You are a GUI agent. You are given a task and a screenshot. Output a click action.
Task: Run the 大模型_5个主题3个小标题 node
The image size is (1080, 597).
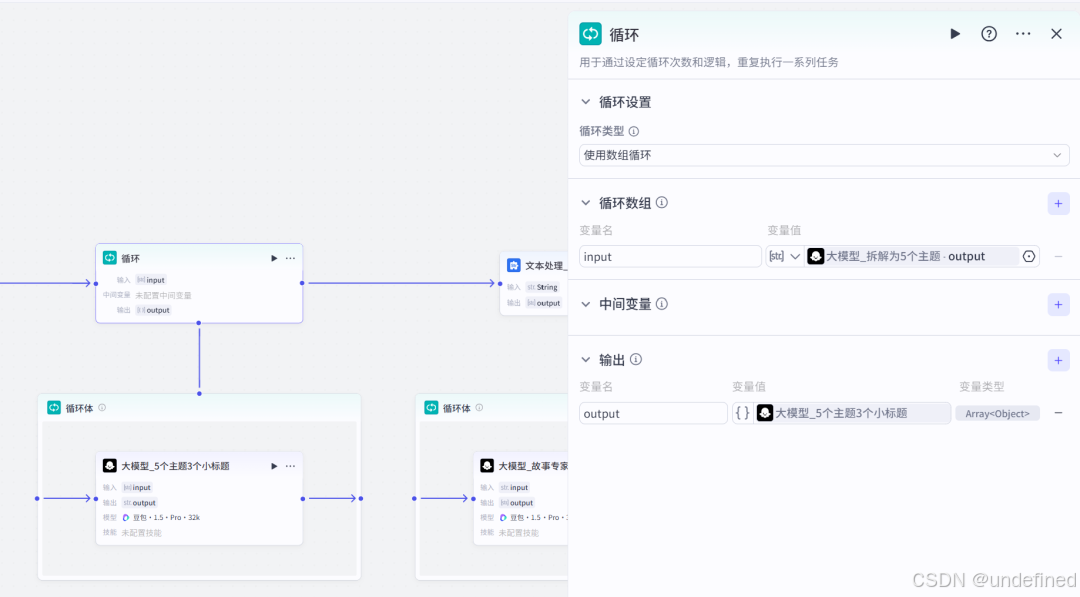click(x=273, y=466)
